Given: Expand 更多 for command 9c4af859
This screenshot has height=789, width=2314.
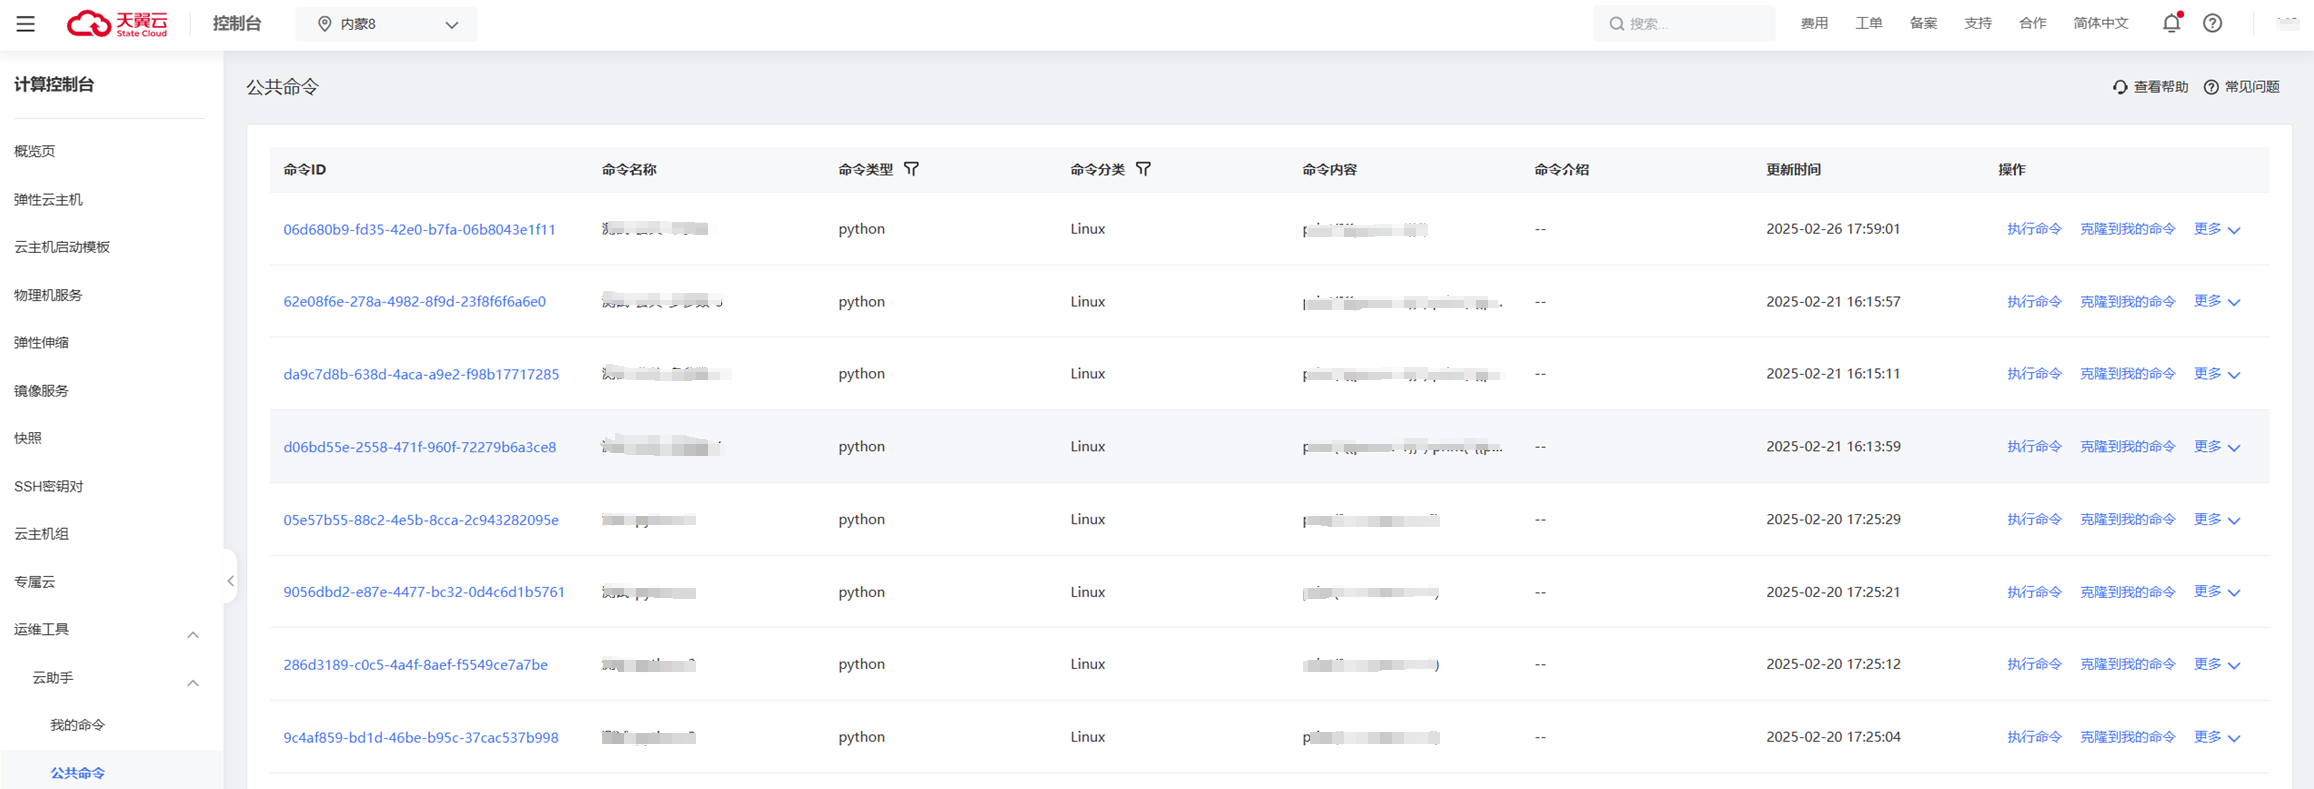Looking at the screenshot, I should tap(2217, 737).
